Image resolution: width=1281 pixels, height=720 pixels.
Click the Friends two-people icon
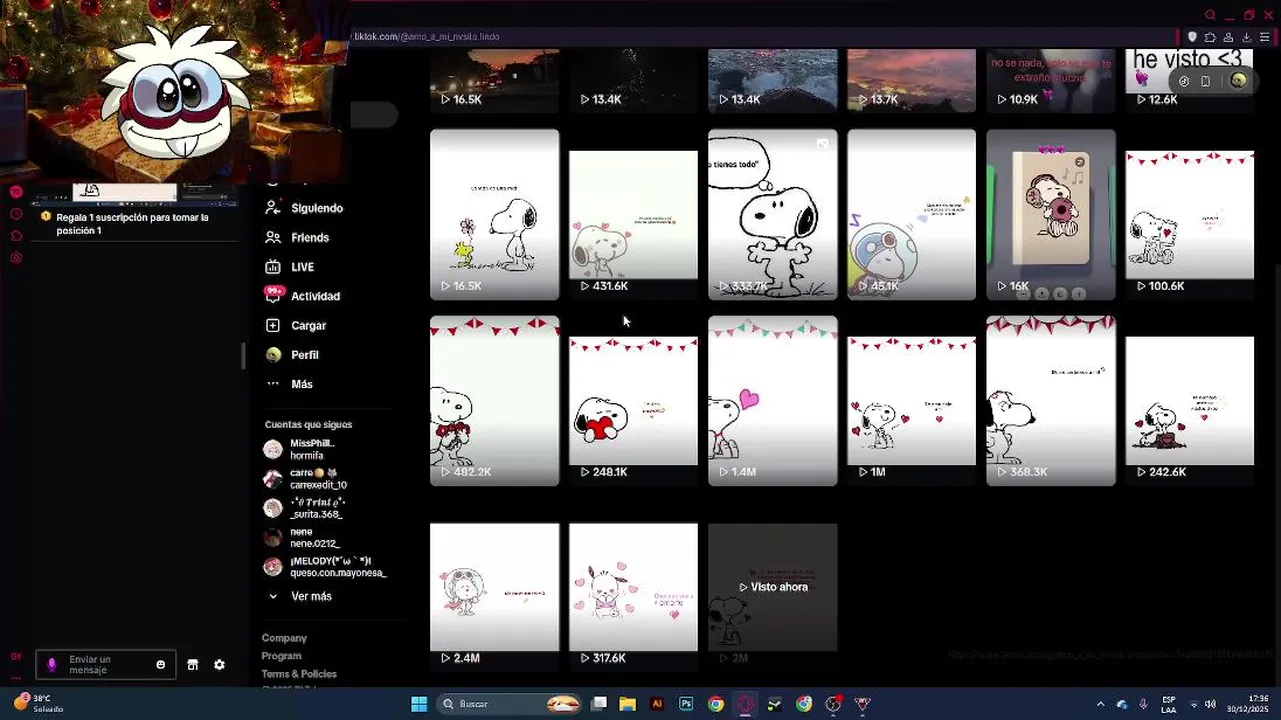(272, 238)
